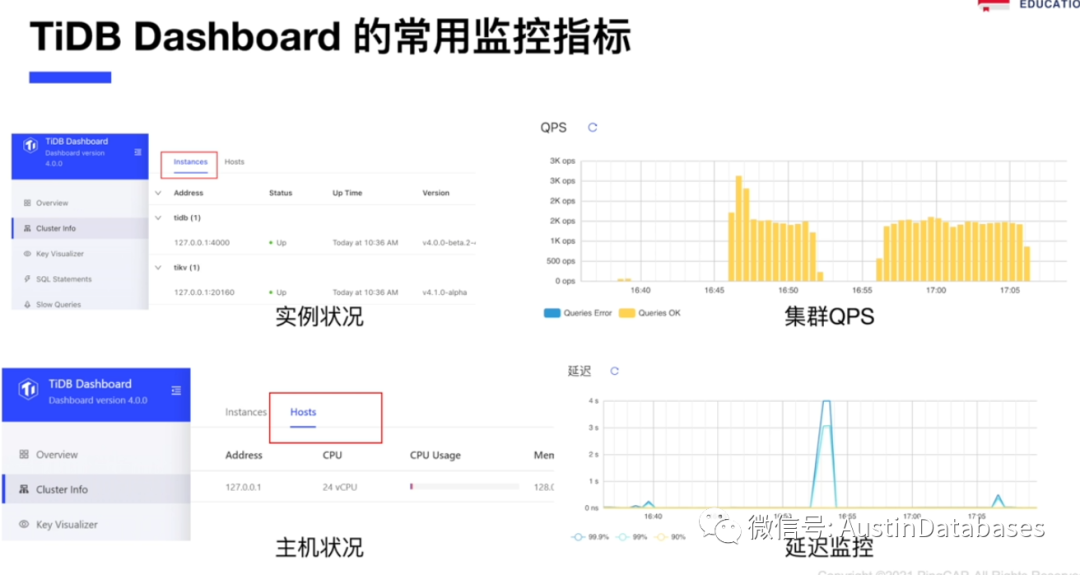Collapse all rows via Address header chevron

click(158, 193)
